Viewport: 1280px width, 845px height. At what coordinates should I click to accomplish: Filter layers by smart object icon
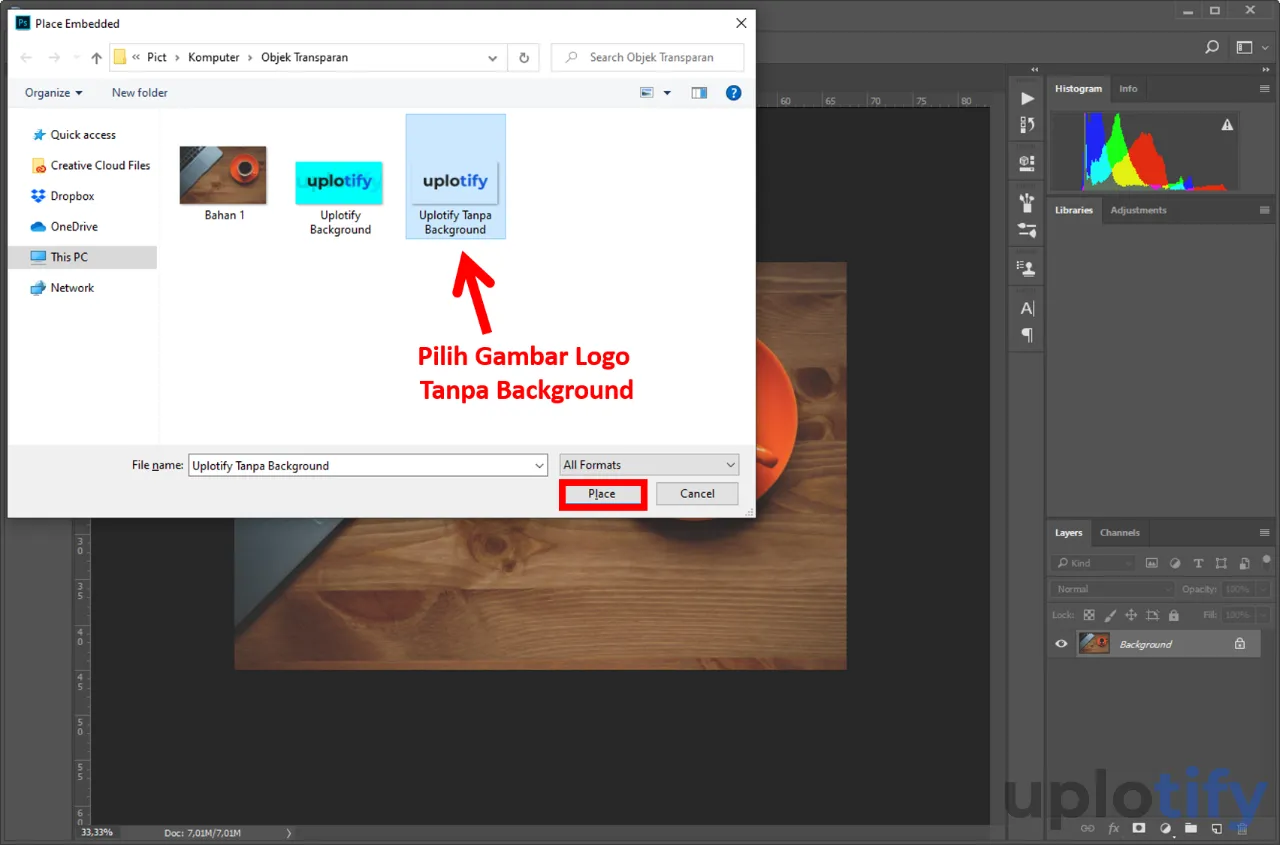[1244, 563]
